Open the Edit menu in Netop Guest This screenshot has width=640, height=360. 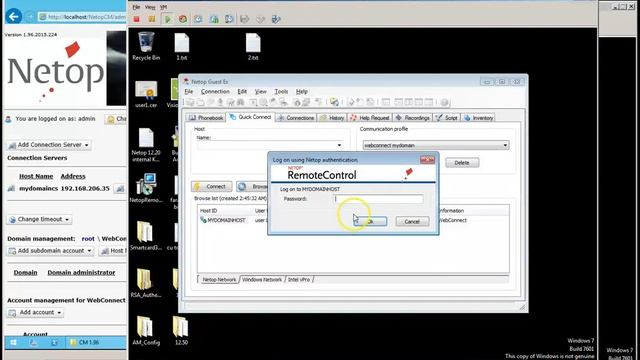click(242, 91)
